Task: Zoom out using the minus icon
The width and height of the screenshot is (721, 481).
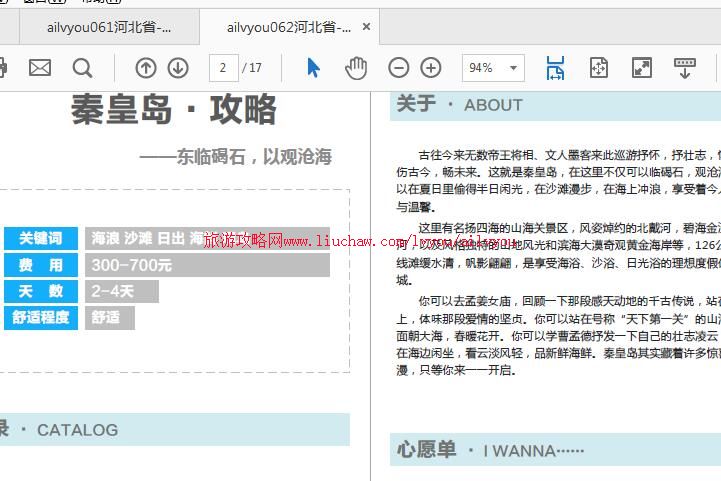Action: coord(398,68)
